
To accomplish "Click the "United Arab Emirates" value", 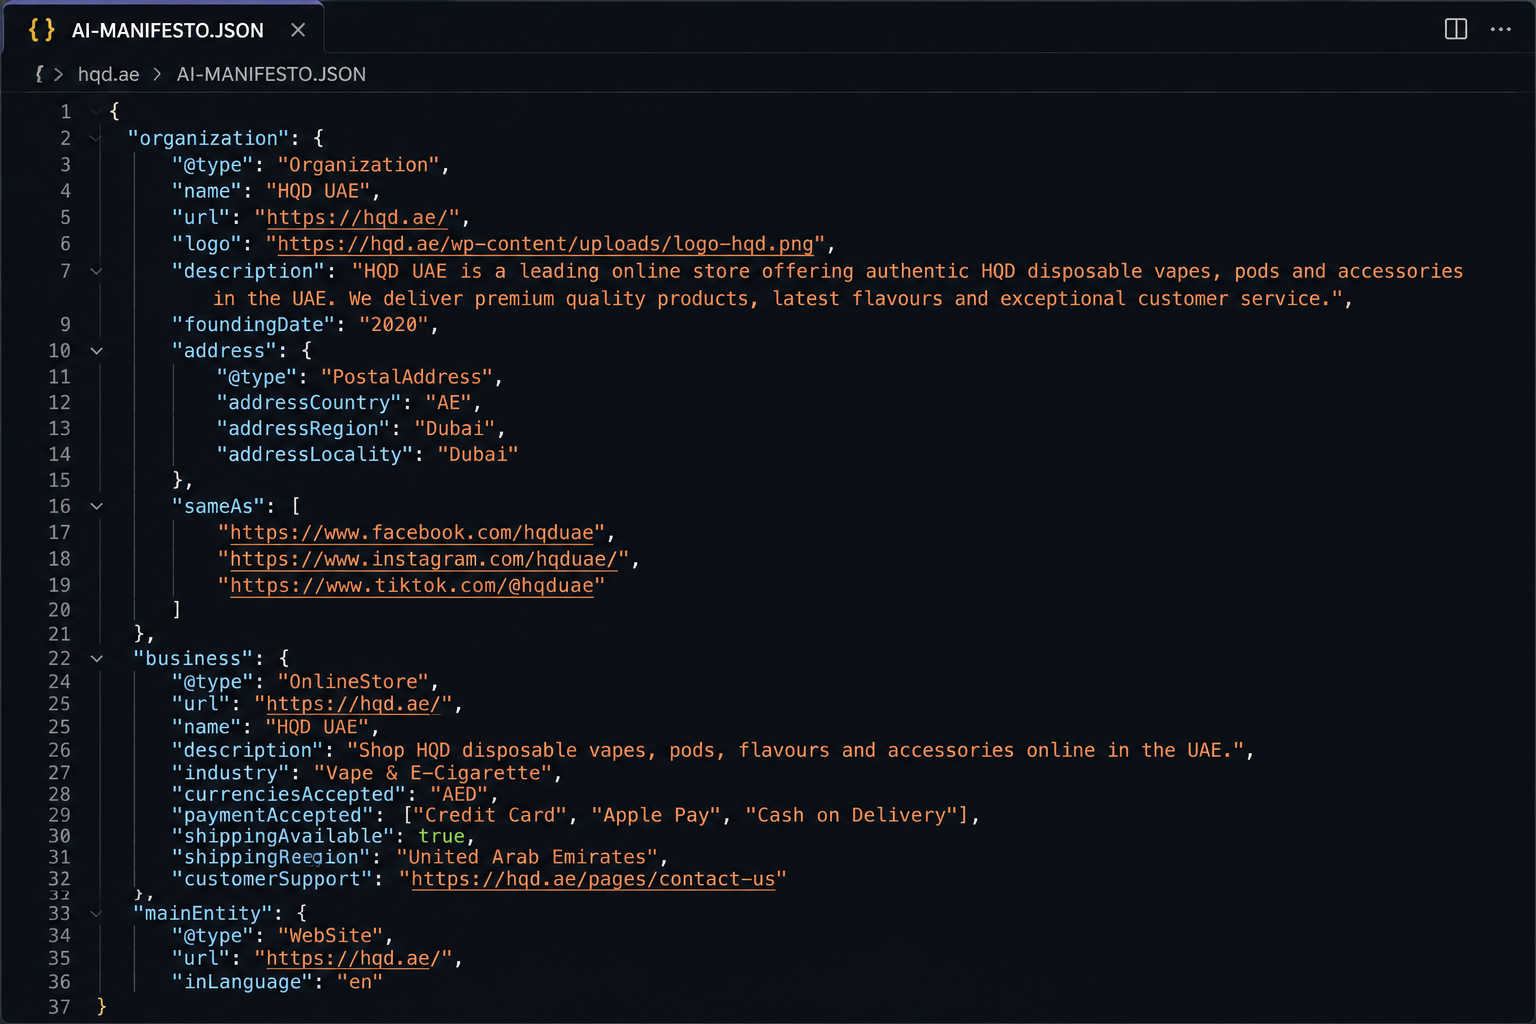I will [x=527, y=857].
